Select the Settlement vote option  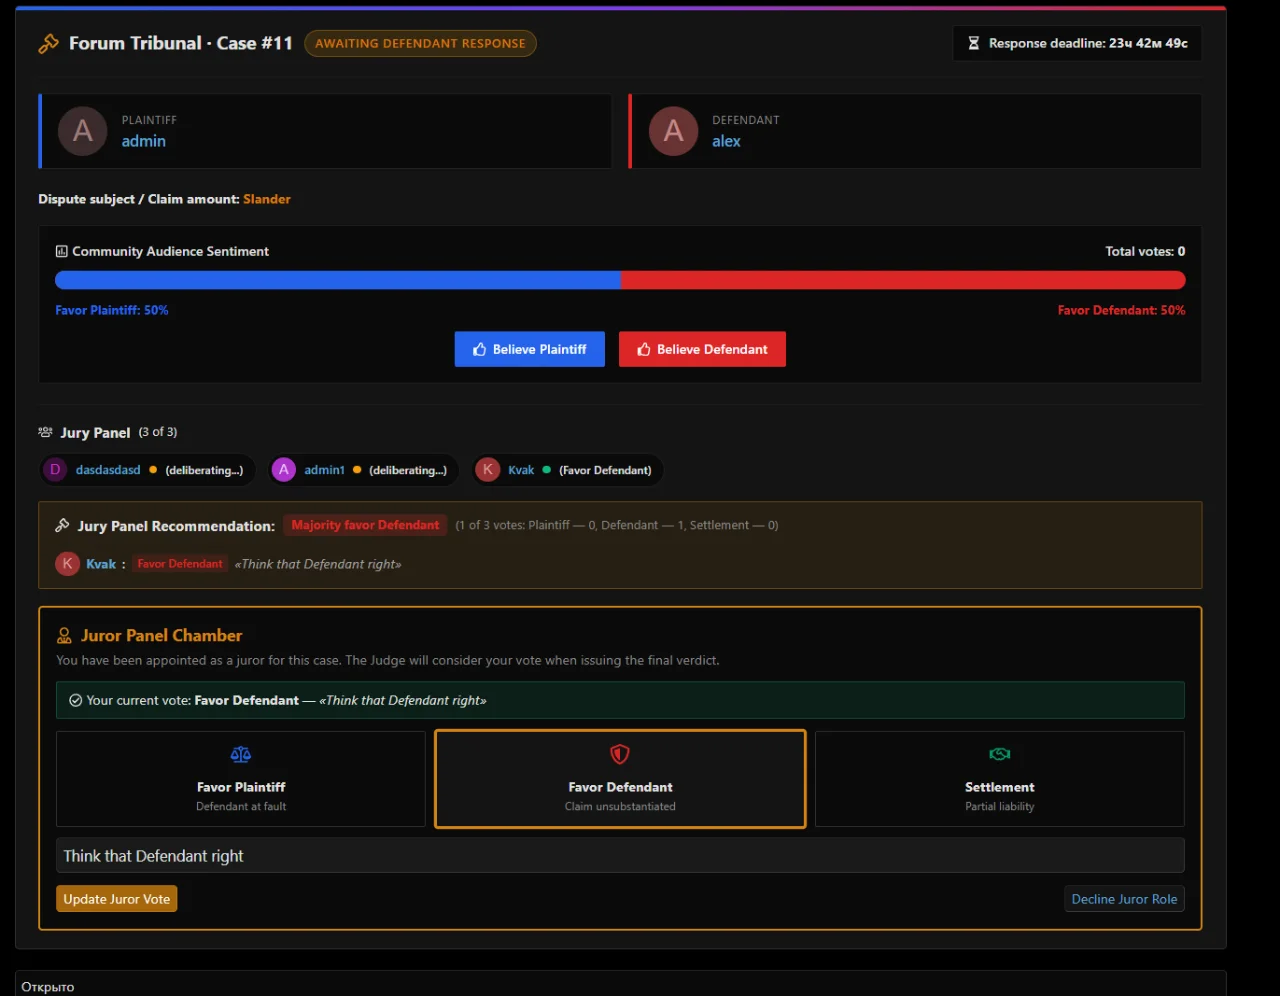coord(1000,779)
